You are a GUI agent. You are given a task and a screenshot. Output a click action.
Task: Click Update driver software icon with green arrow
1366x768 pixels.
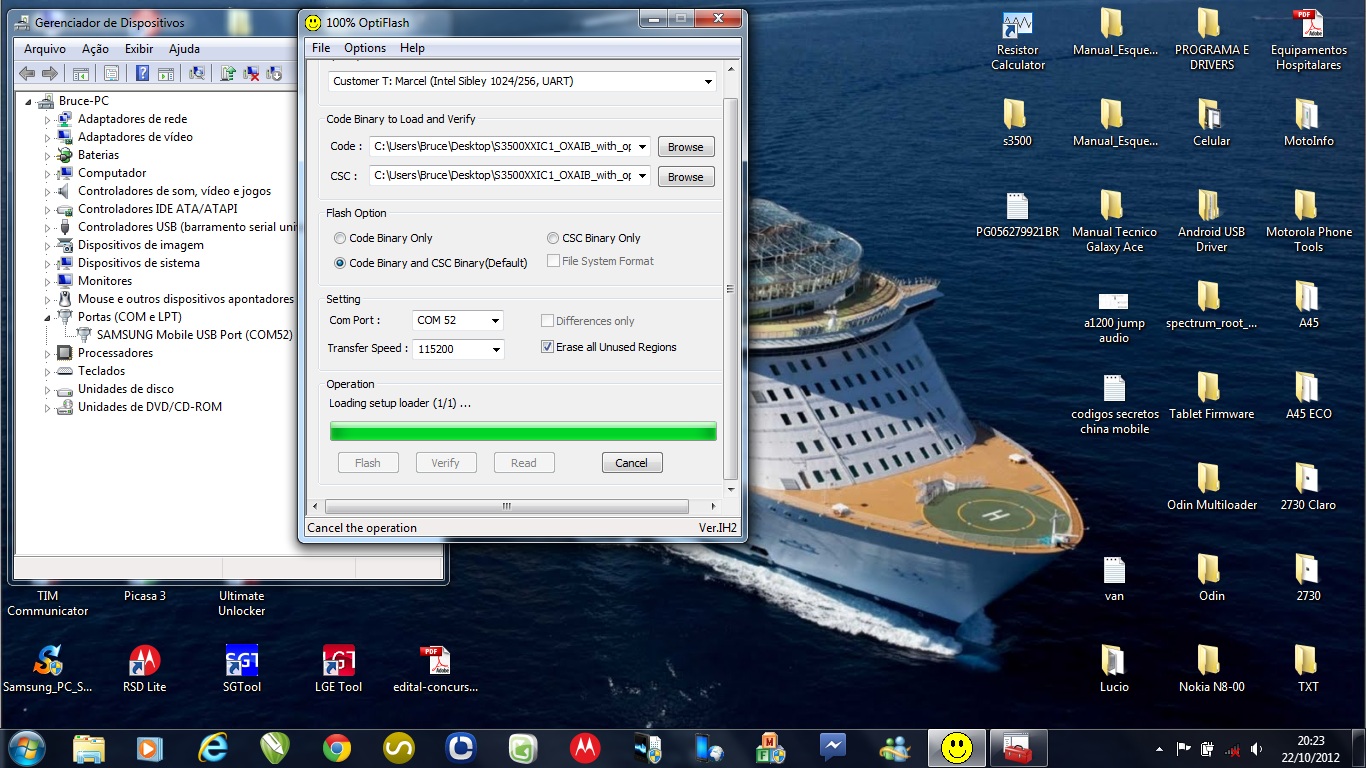tap(228, 73)
